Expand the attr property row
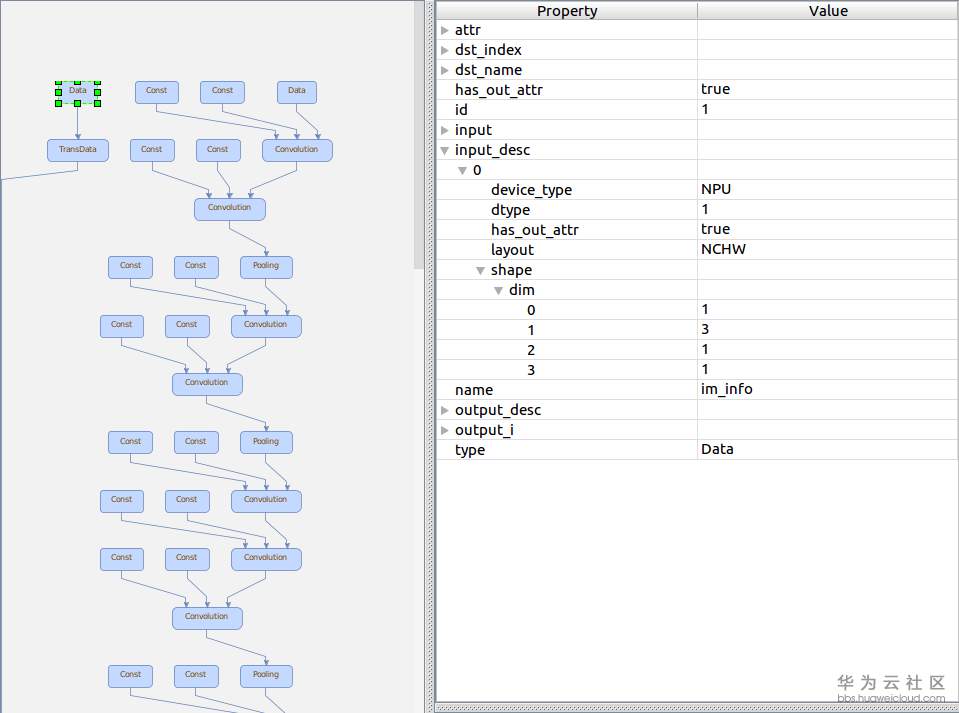The height and width of the screenshot is (713, 959). pos(445,30)
